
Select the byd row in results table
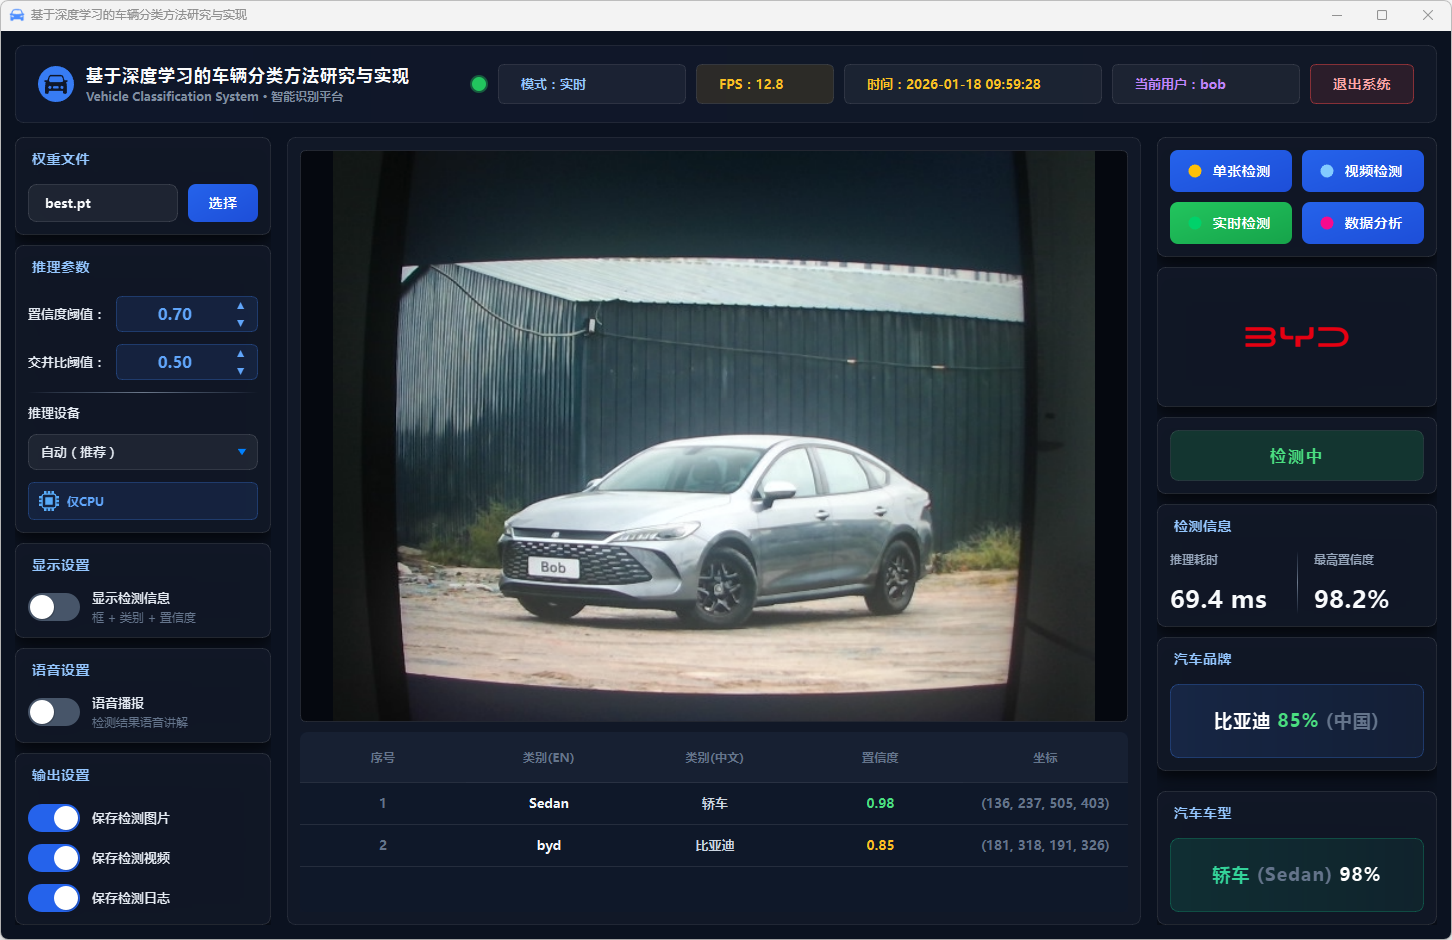point(714,845)
